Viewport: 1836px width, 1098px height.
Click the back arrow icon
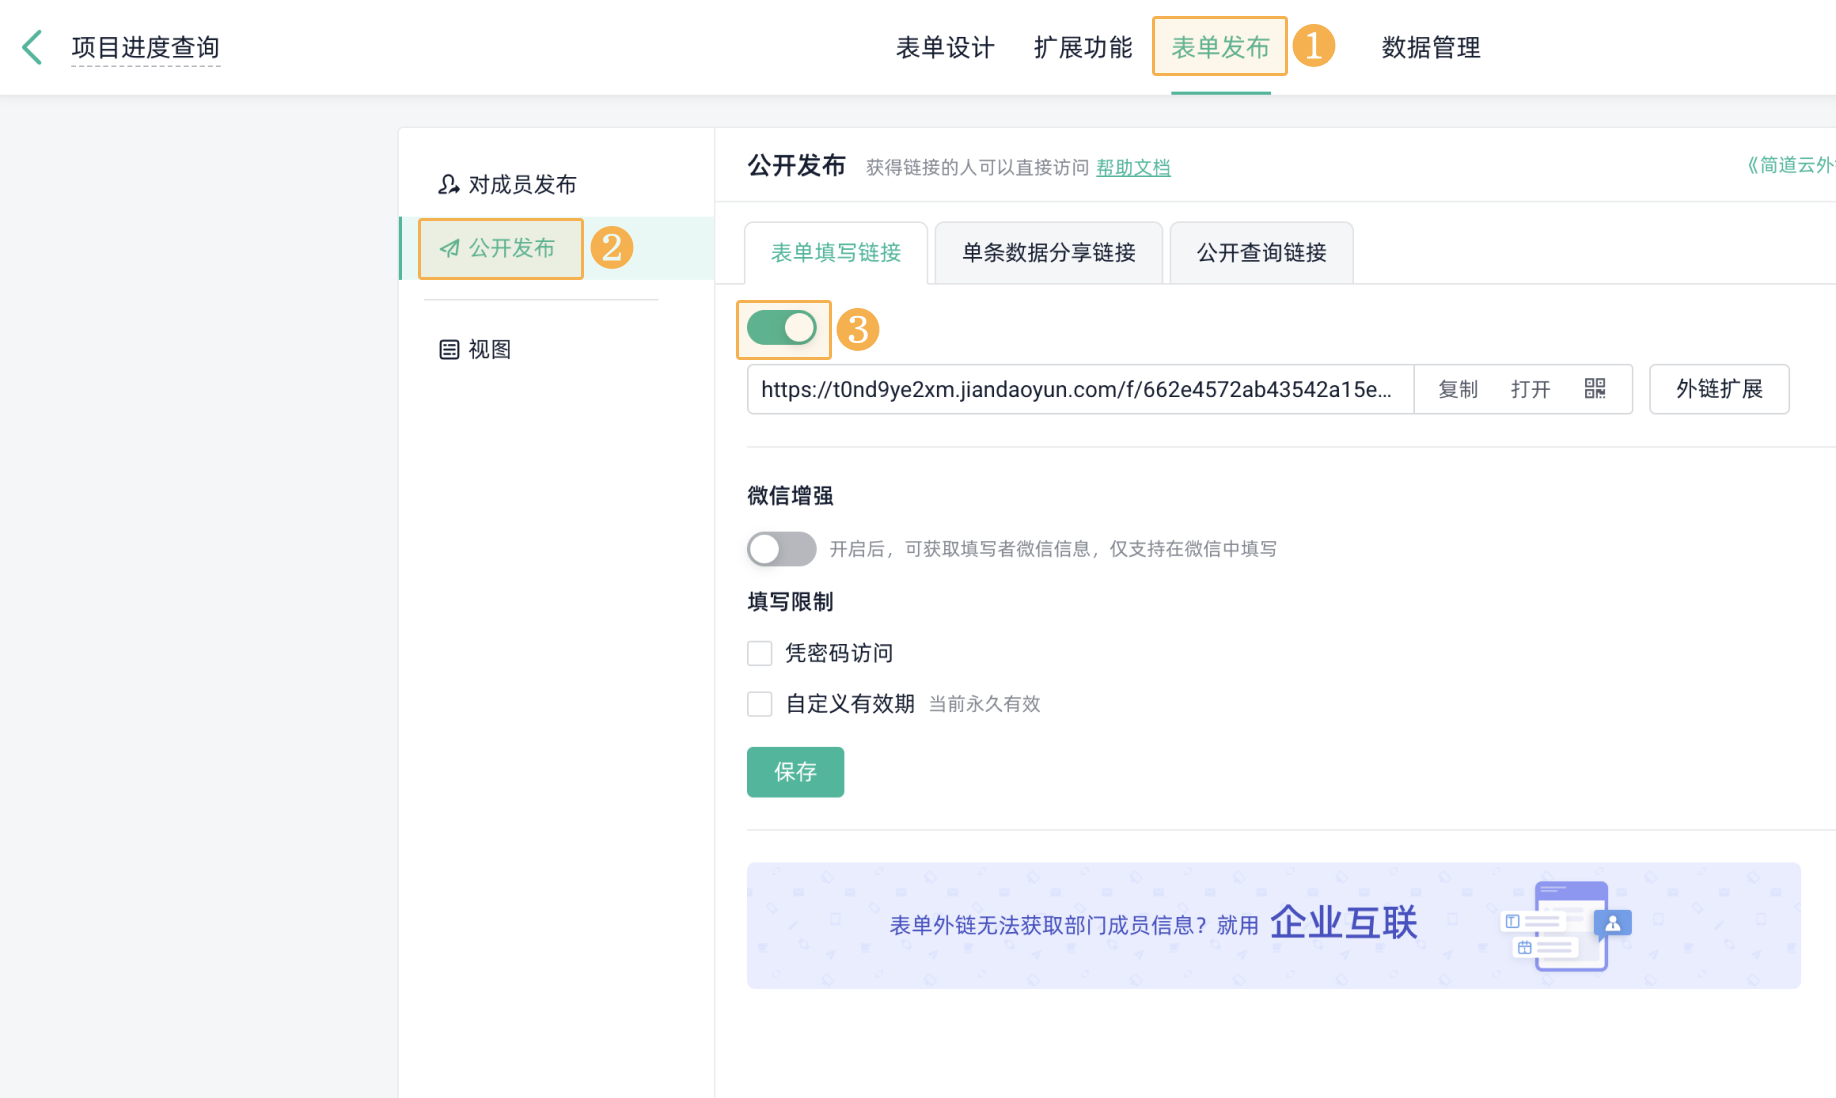coord(32,47)
